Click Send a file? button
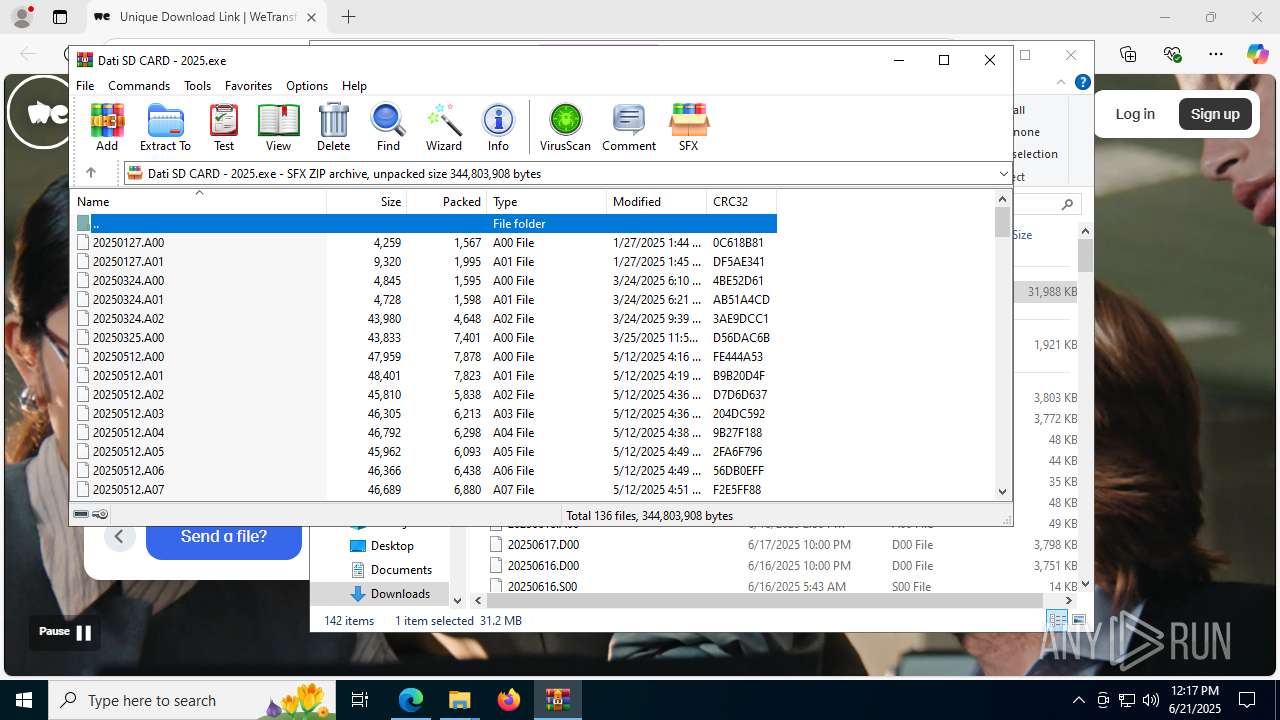Screen dimensions: 1280x720 point(224,537)
